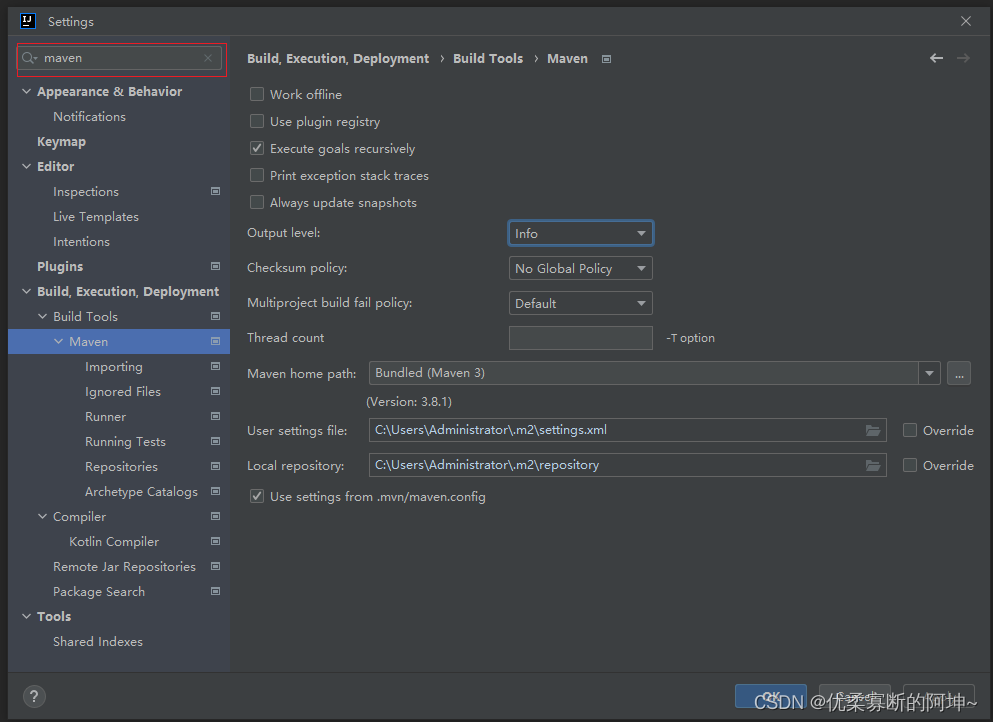Open the Output level dropdown

point(580,234)
